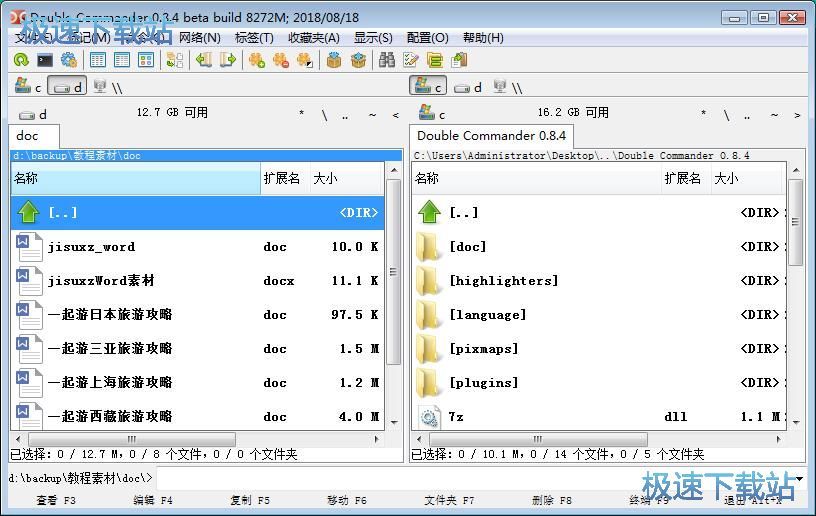Viewport: 816px width, 516px height.
Task: Open the 配置(O) menu
Action: [427, 38]
